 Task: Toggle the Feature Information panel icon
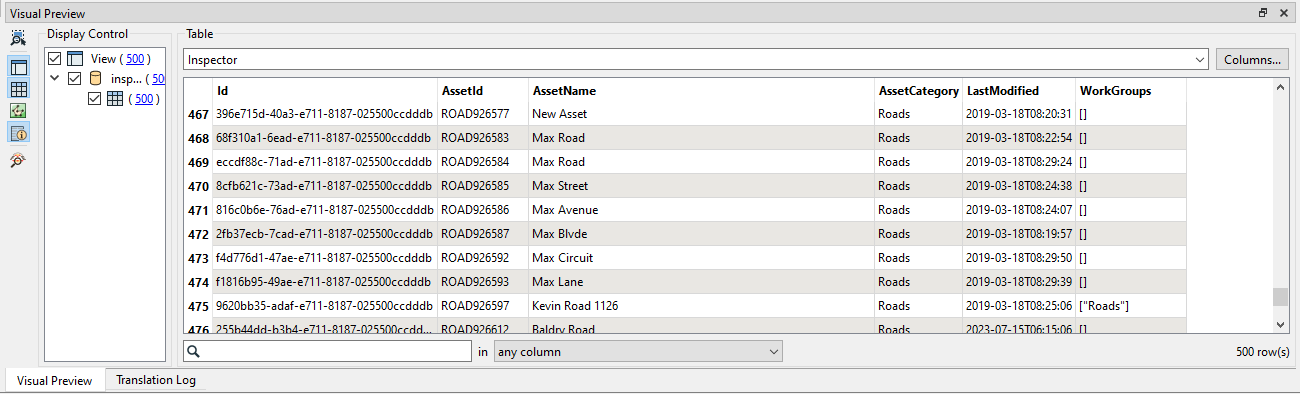click(x=19, y=132)
